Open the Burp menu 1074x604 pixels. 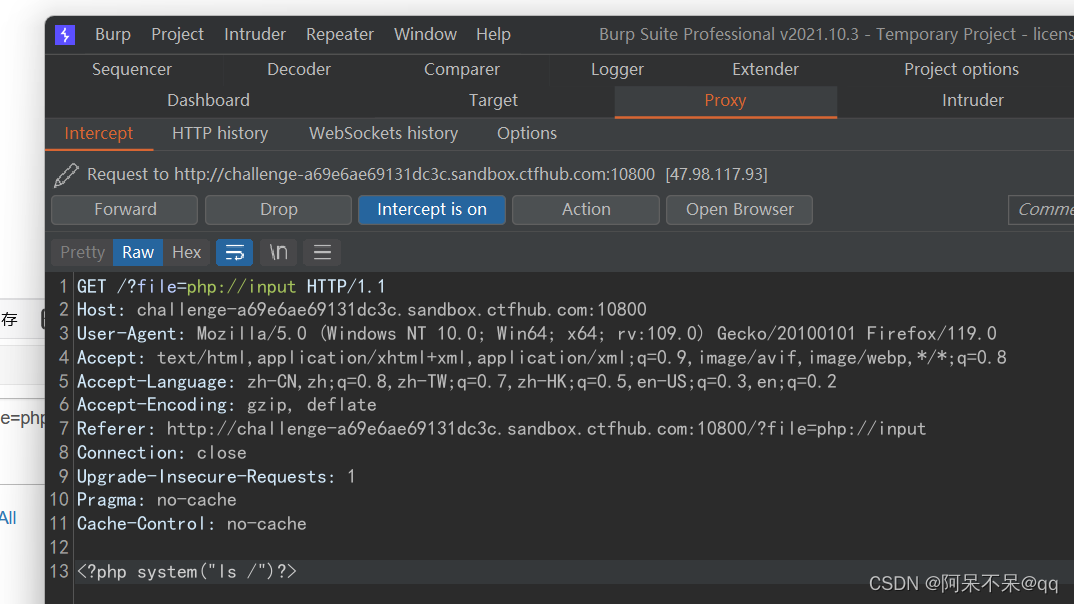(112, 34)
